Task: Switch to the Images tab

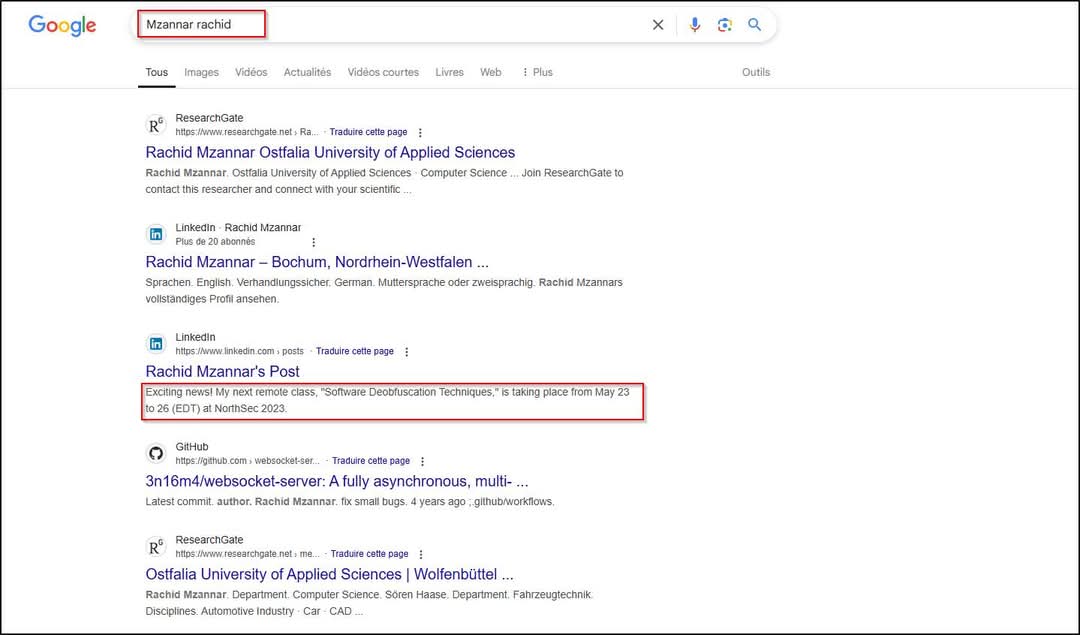Action: (x=201, y=72)
